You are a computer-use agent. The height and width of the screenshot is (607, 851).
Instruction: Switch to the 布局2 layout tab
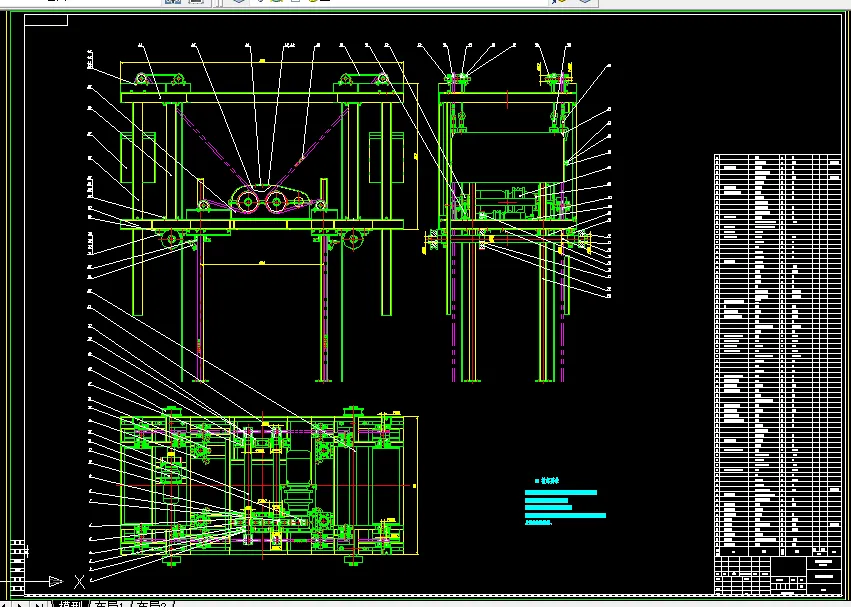pos(153,604)
